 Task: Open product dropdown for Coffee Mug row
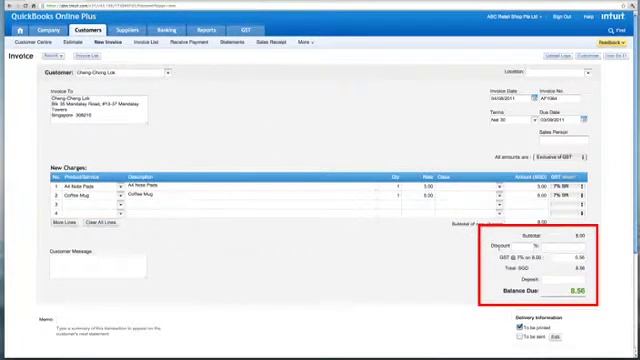click(x=120, y=196)
